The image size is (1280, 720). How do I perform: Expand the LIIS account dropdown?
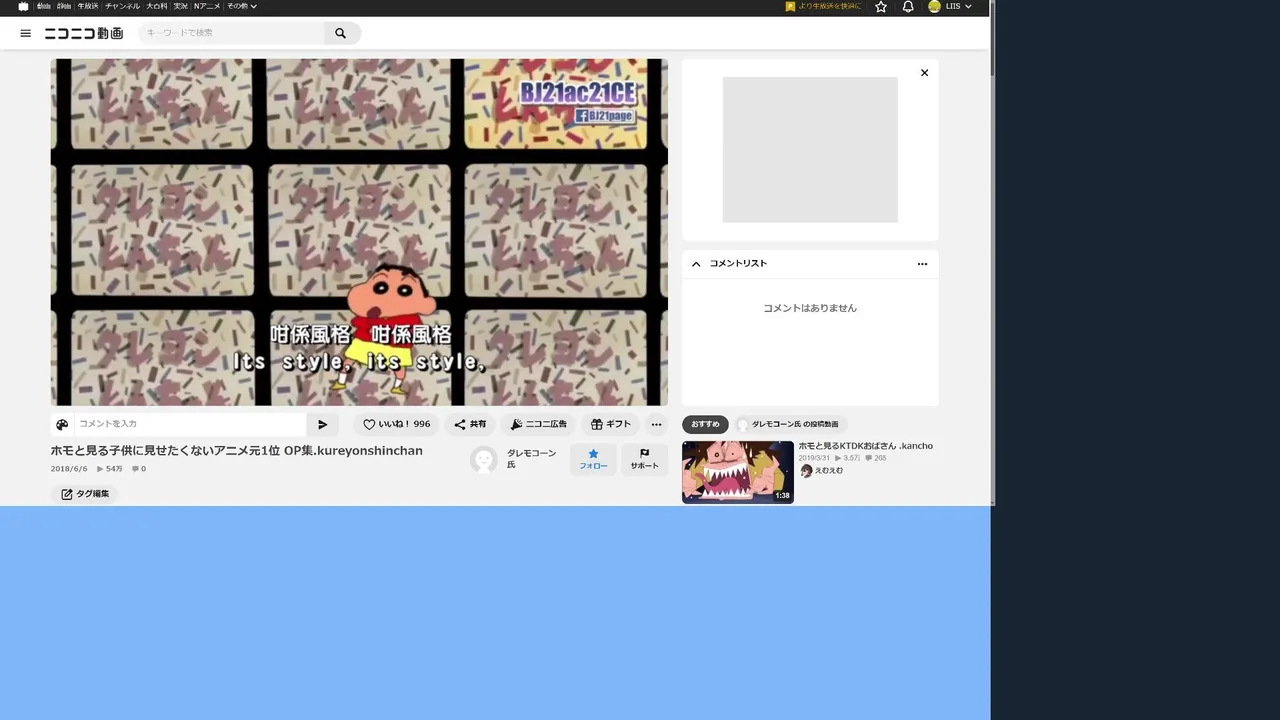(958, 6)
